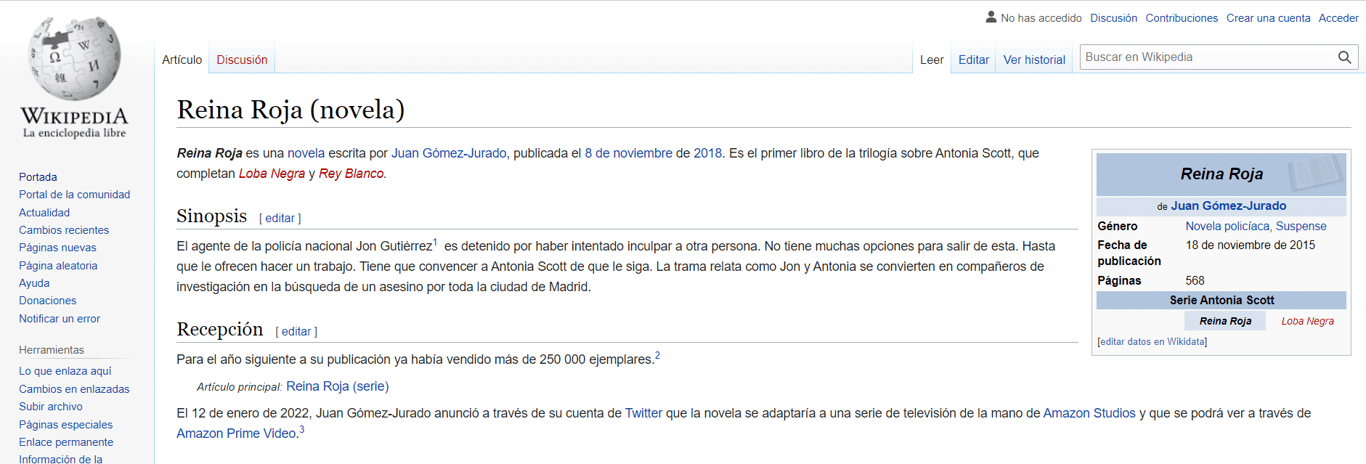Open Cambios recientes in sidebar
This screenshot has width=1366, height=464.
pos(64,230)
